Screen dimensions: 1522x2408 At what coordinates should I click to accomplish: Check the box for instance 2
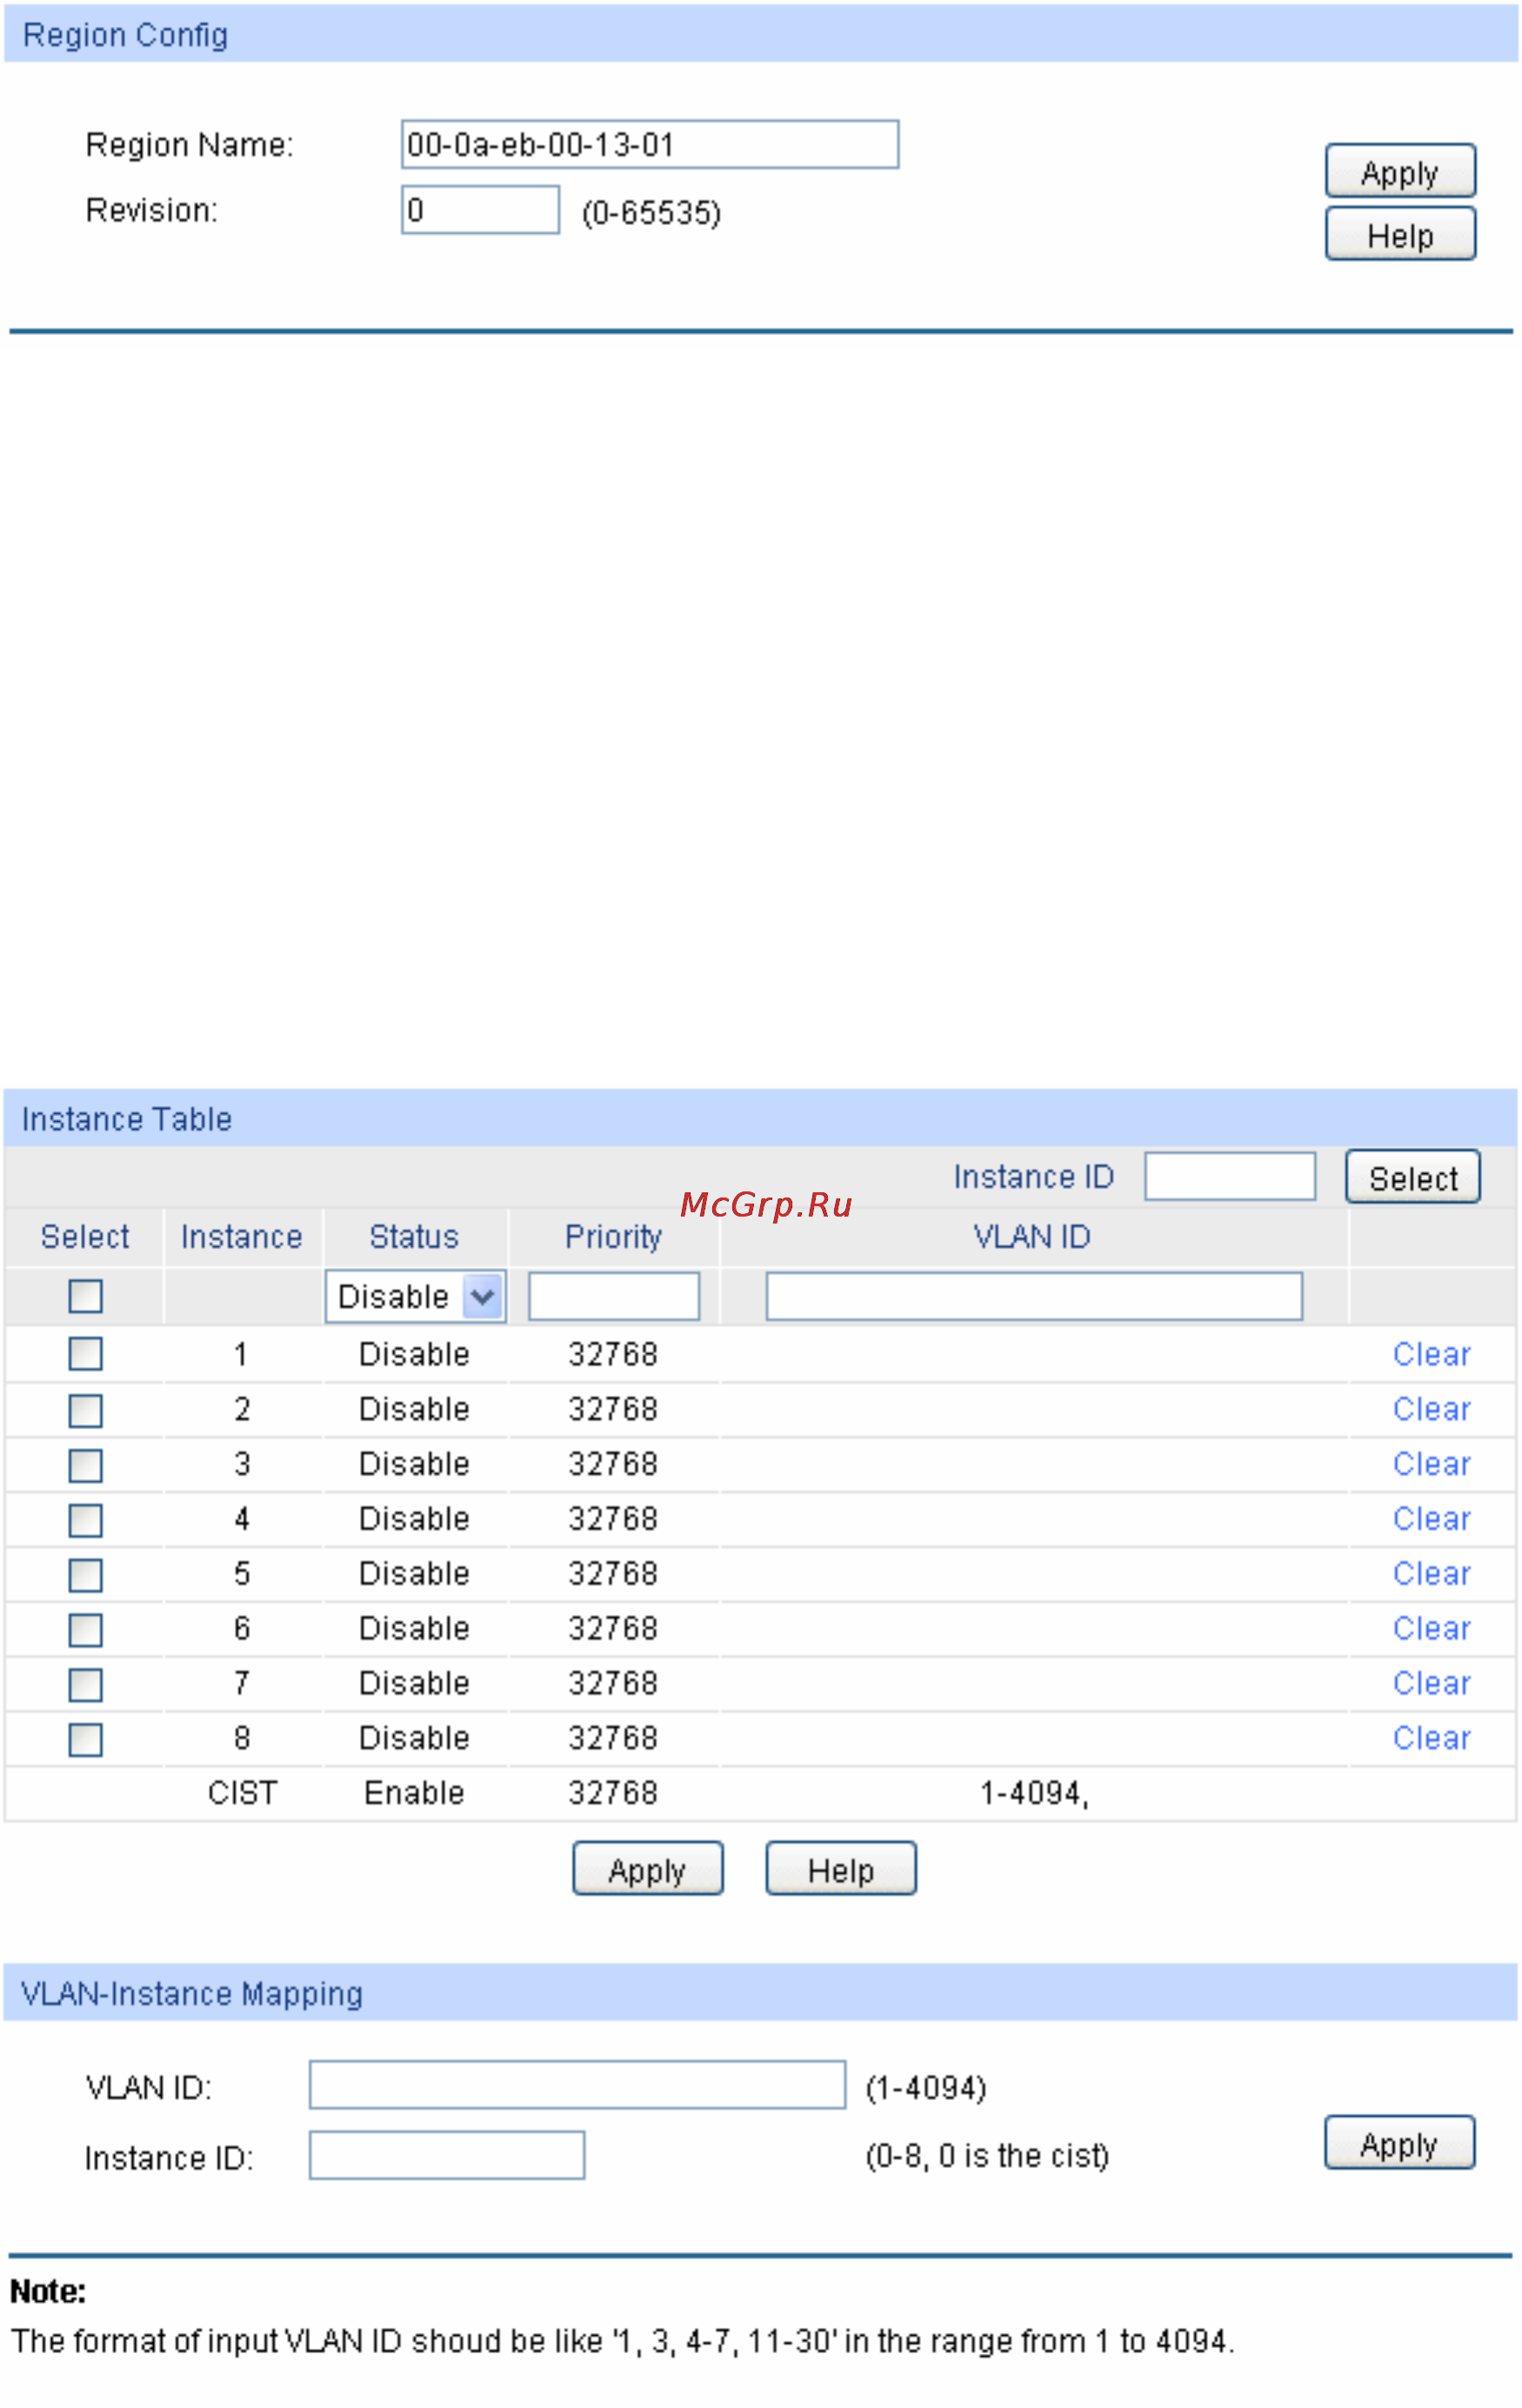[x=86, y=1412]
